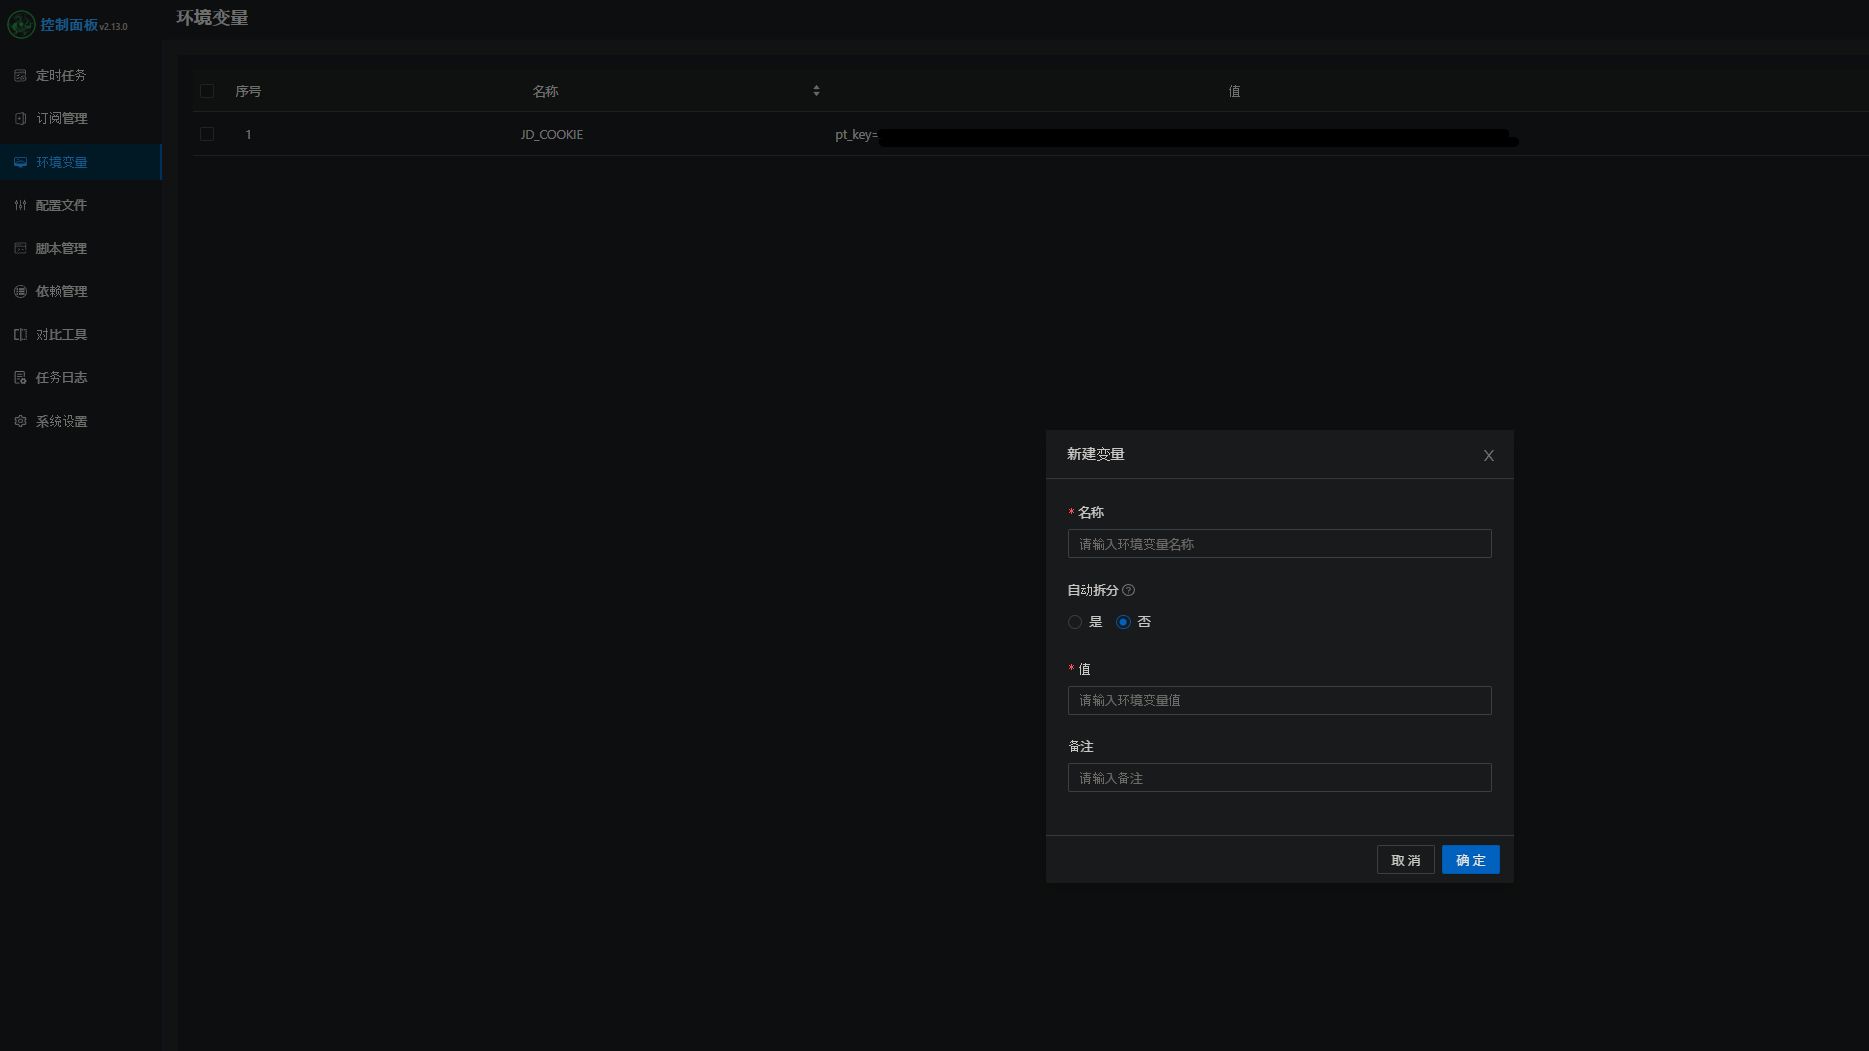Screen dimensions: 1869x1051
Task: Click the 脚本管理 script icon
Action: pos(20,248)
